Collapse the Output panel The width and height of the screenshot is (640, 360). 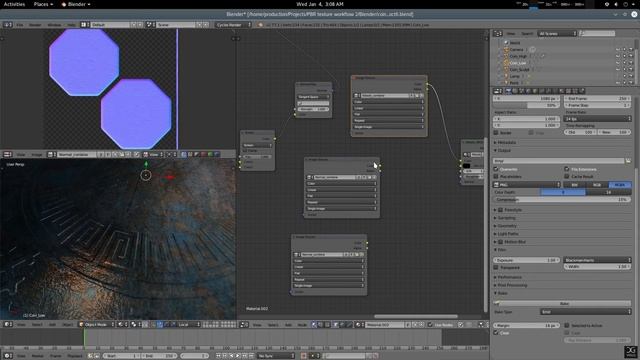pos(503,150)
